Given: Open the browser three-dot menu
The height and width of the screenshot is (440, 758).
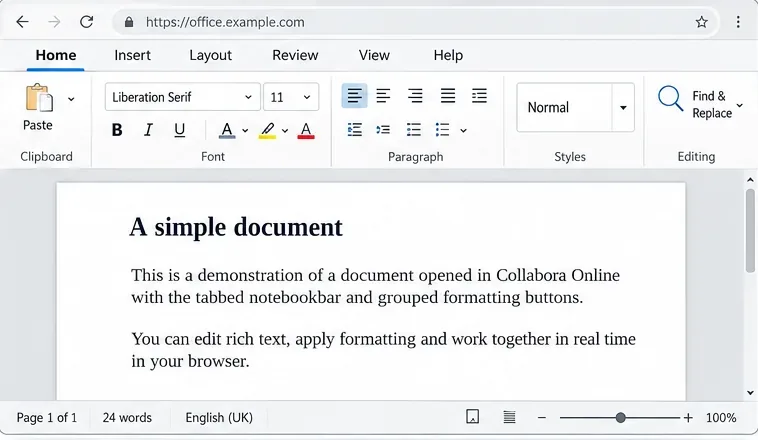Looking at the screenshot, I should point(738,22).
